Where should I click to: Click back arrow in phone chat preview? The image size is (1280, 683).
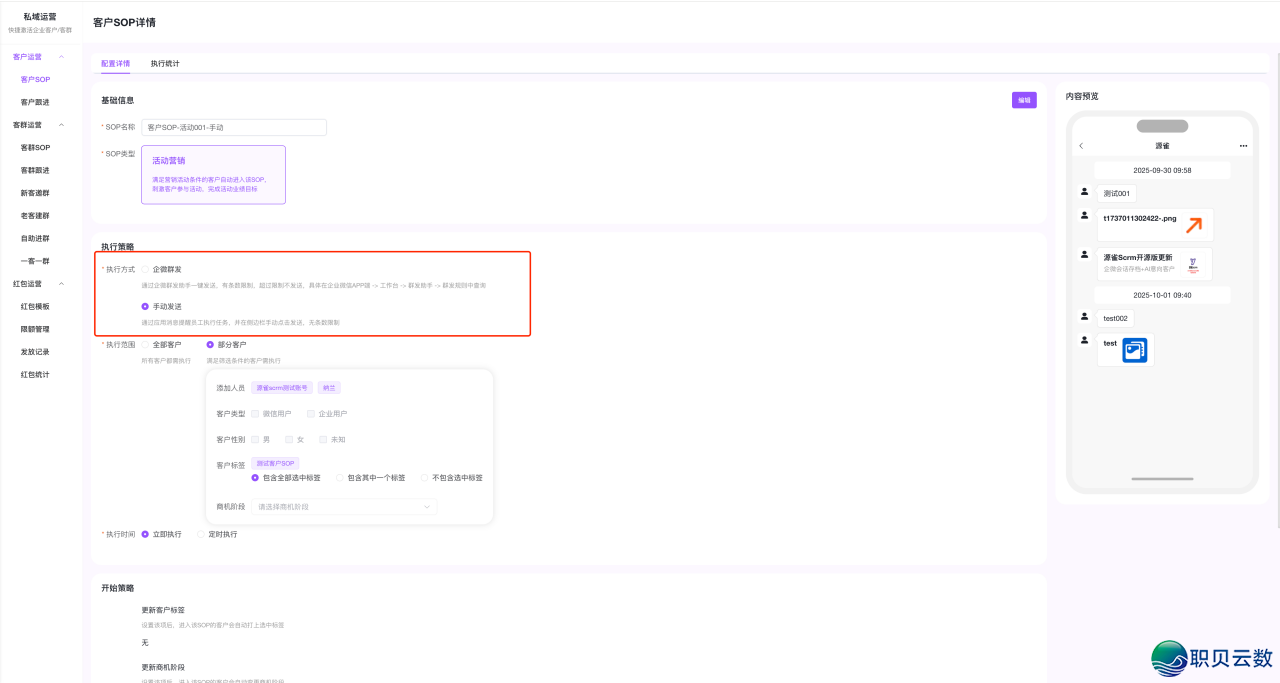coord(1081,146)
